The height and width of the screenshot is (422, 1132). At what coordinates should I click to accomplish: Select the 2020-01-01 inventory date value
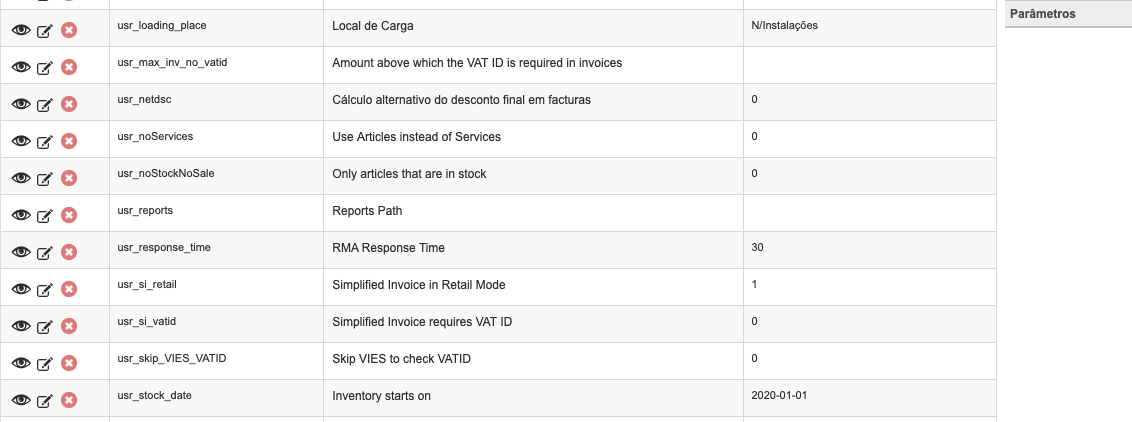781,395
